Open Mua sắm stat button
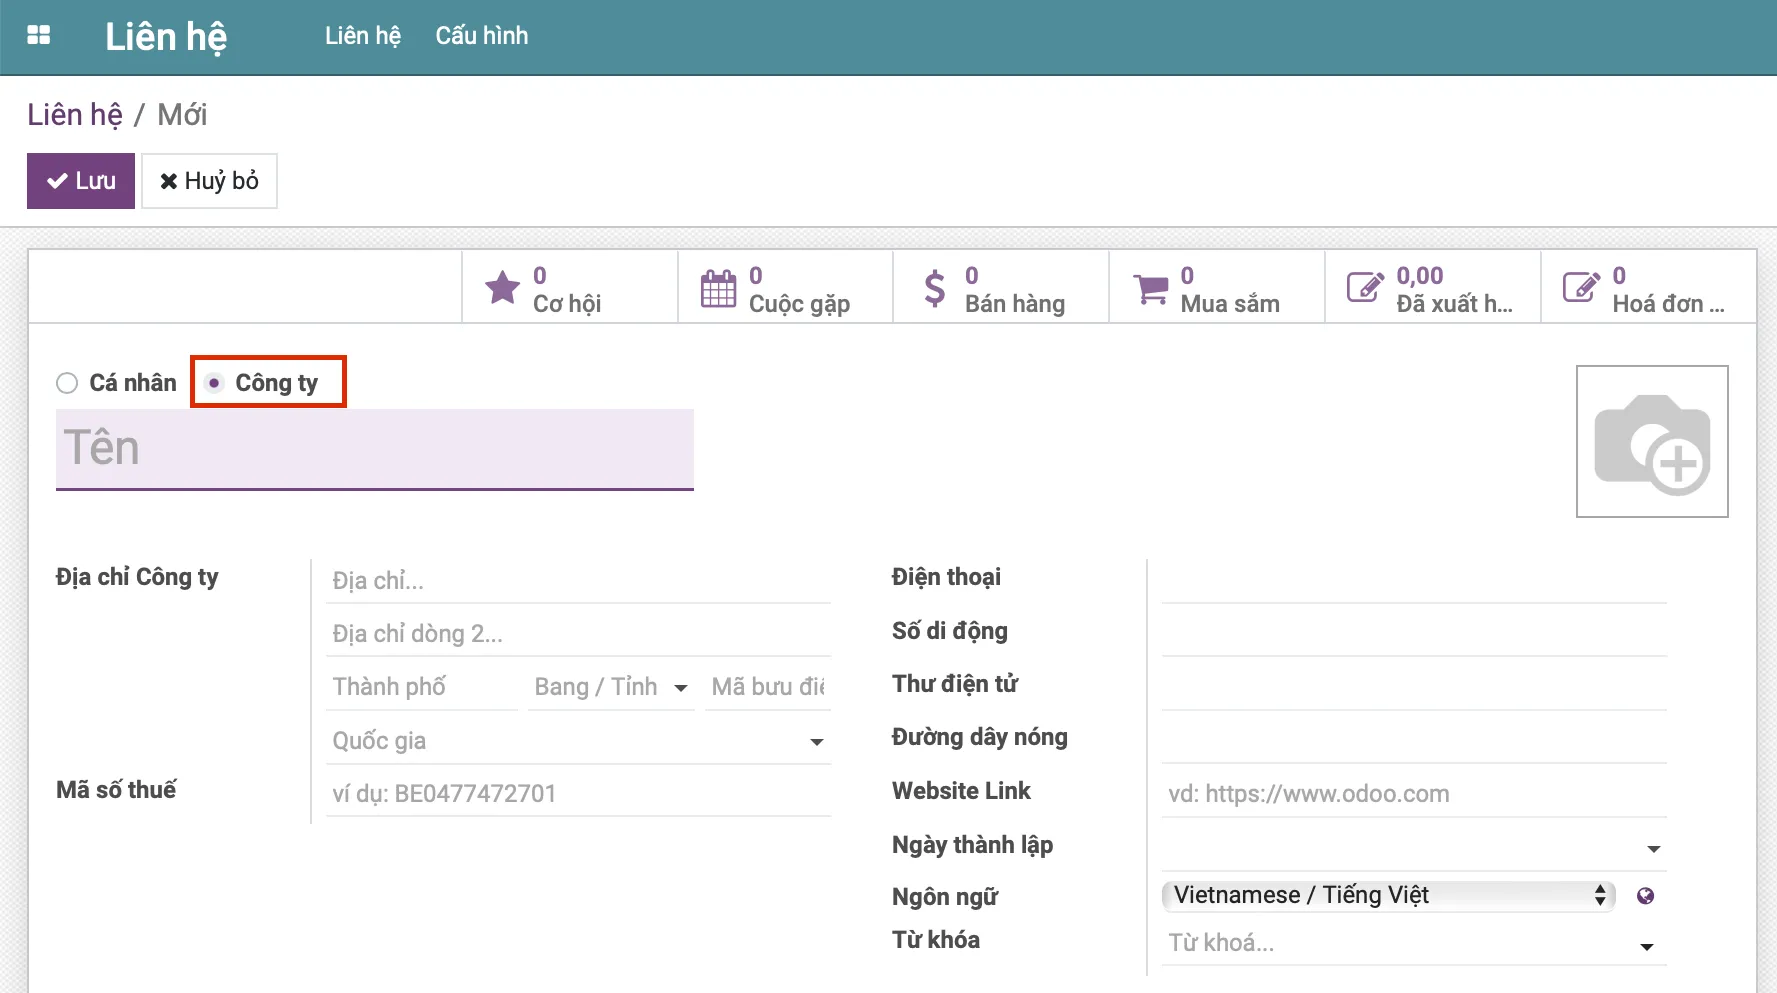Image resolution: width=1777 pixels, height=993 pixels. pos(1217,287)
